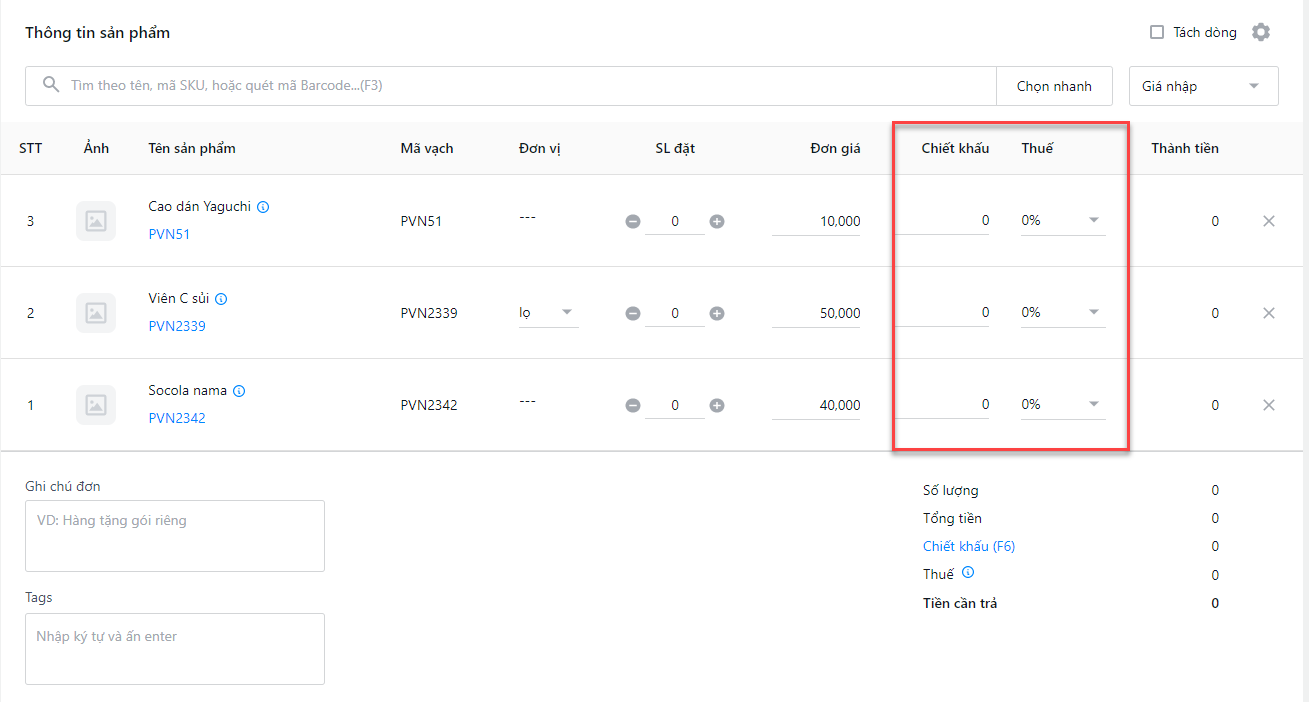
Task: Increase quantity for Socola nama
Action: 717,405
